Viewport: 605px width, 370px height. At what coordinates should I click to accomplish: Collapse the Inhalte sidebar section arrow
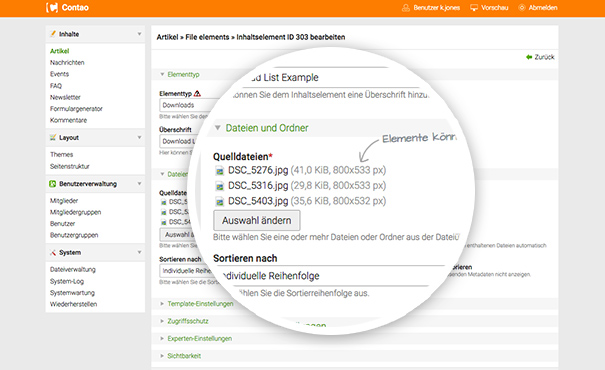click(x=139, y=34)
